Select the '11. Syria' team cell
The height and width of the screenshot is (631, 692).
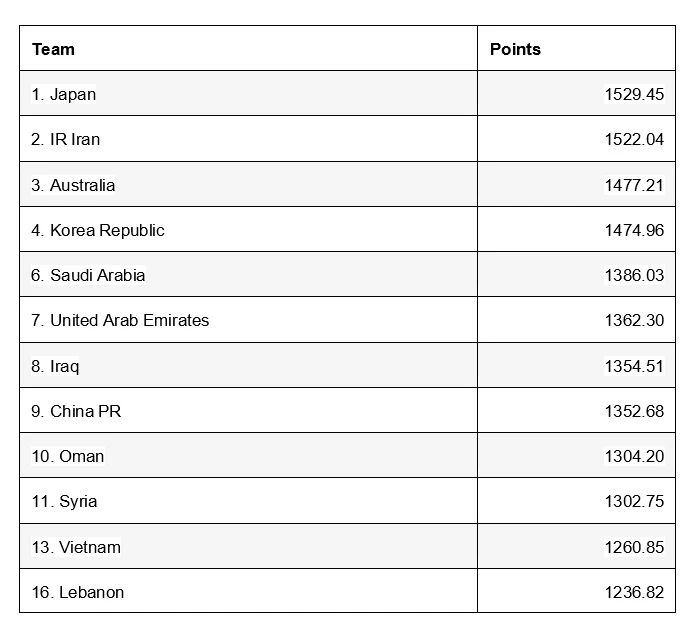click(x=64, y=501)
